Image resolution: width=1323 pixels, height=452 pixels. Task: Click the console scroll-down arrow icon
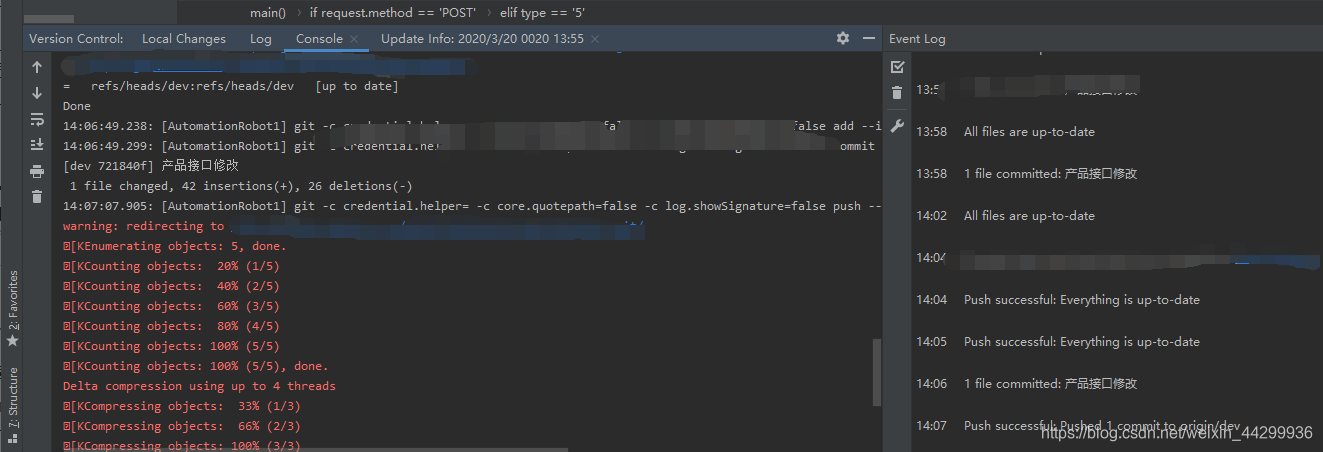(37, 93)
